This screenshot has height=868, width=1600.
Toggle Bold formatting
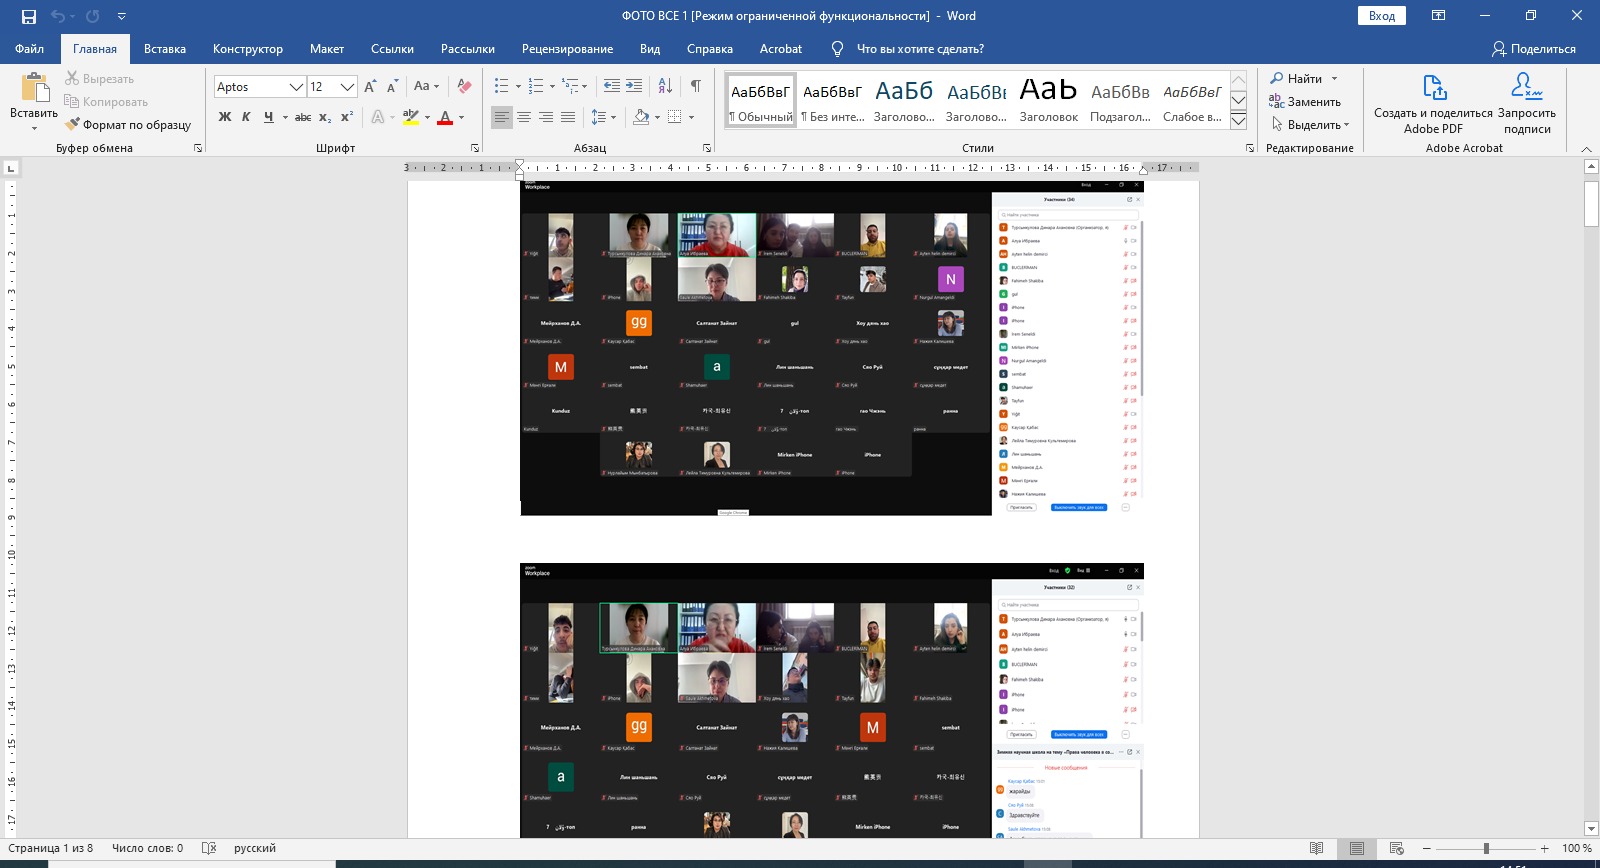point(225,117)
